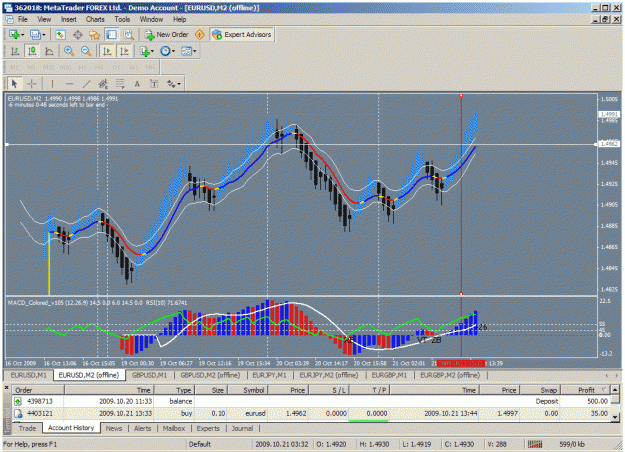Toggle the Terminal panel icon
The width and height of the screenshot is (625, 452).
pyautogui.click(x=111, y=35)
